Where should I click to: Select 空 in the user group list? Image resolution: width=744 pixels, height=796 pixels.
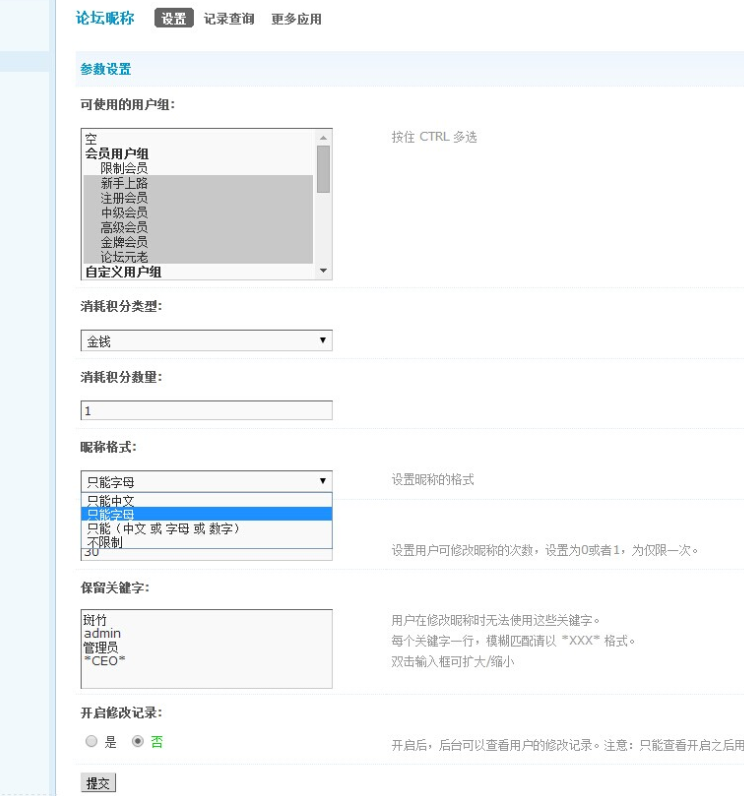(x=198, y=139)
